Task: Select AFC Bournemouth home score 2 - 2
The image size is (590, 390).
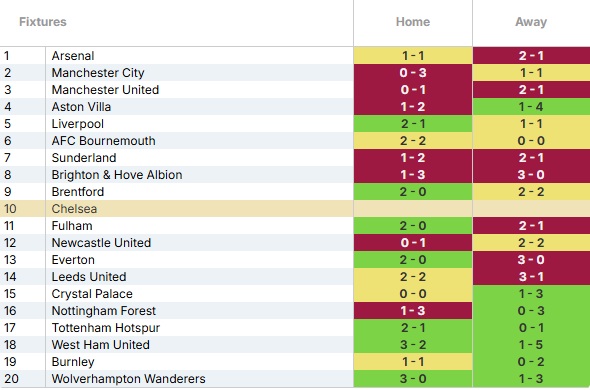Action: coord(413,141)
